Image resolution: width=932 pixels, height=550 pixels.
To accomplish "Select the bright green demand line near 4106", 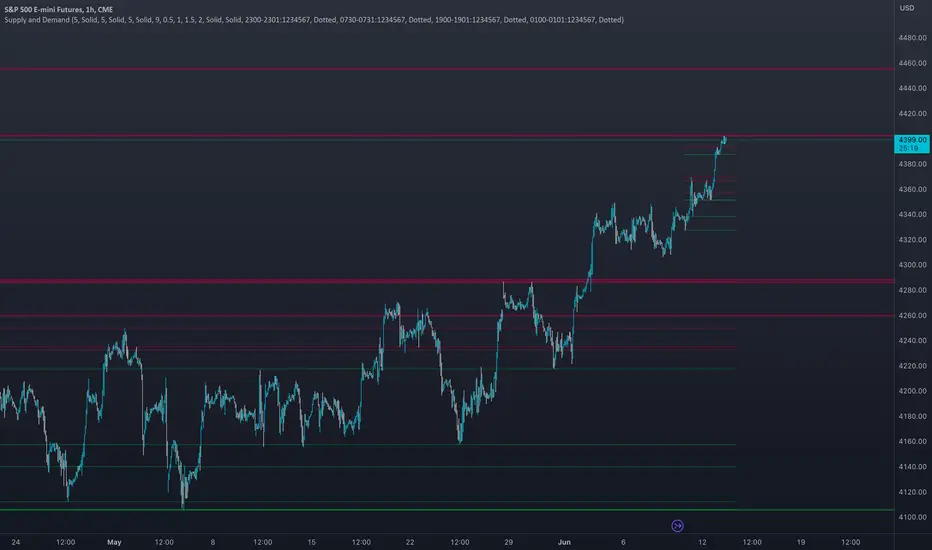I will coord(447,510).
